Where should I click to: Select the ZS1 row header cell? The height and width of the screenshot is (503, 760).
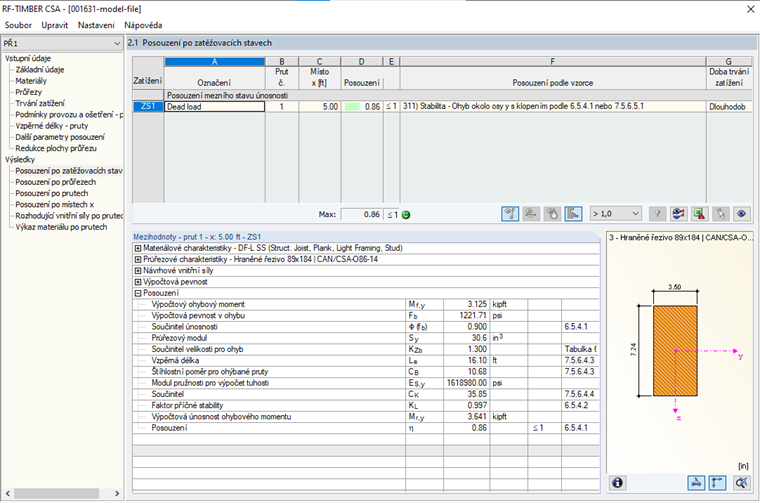[148, 107]
